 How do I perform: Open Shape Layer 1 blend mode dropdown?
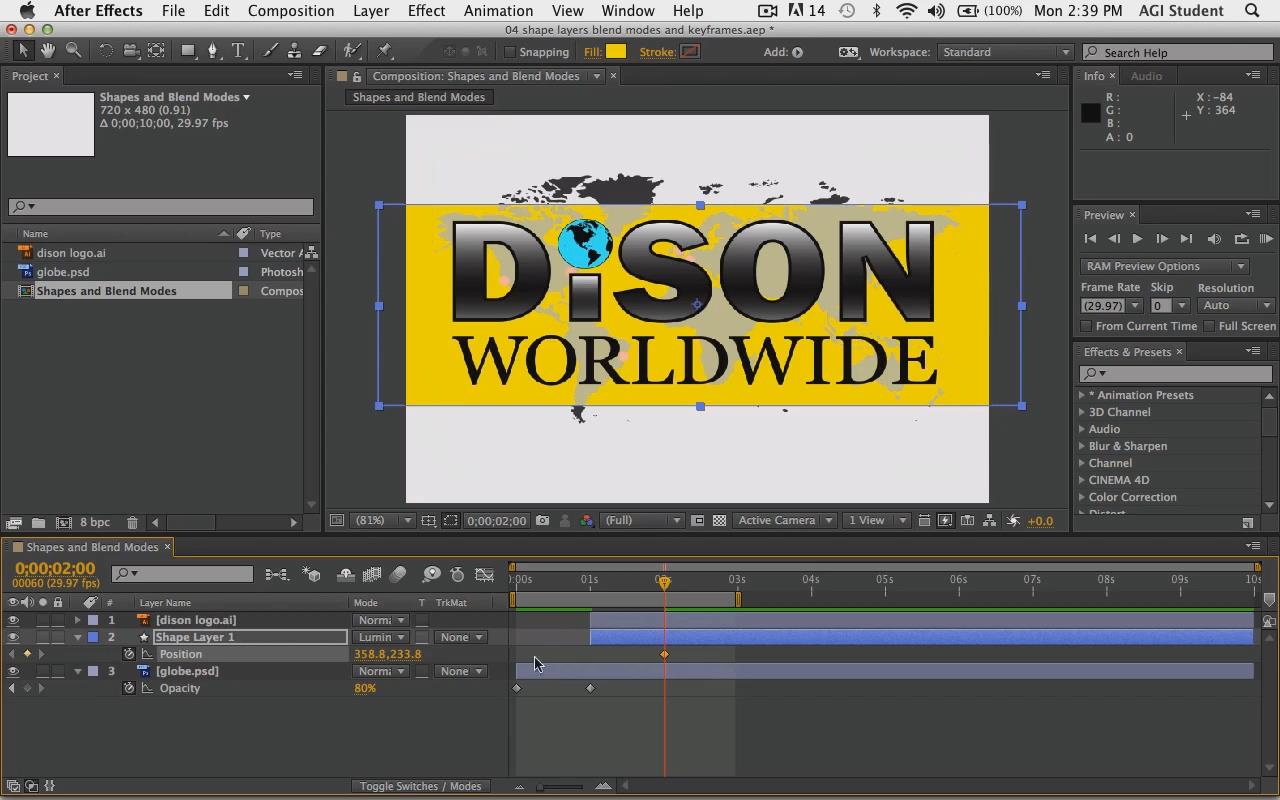pos(381,637)
